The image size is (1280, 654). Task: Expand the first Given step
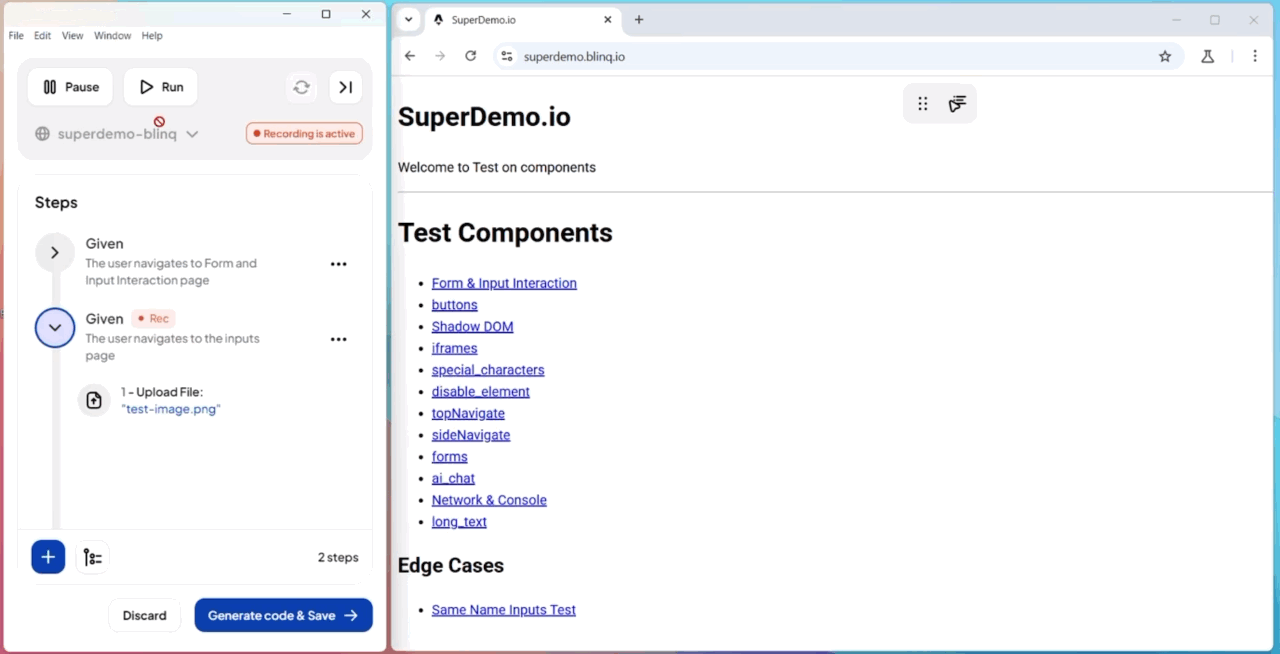55,253
